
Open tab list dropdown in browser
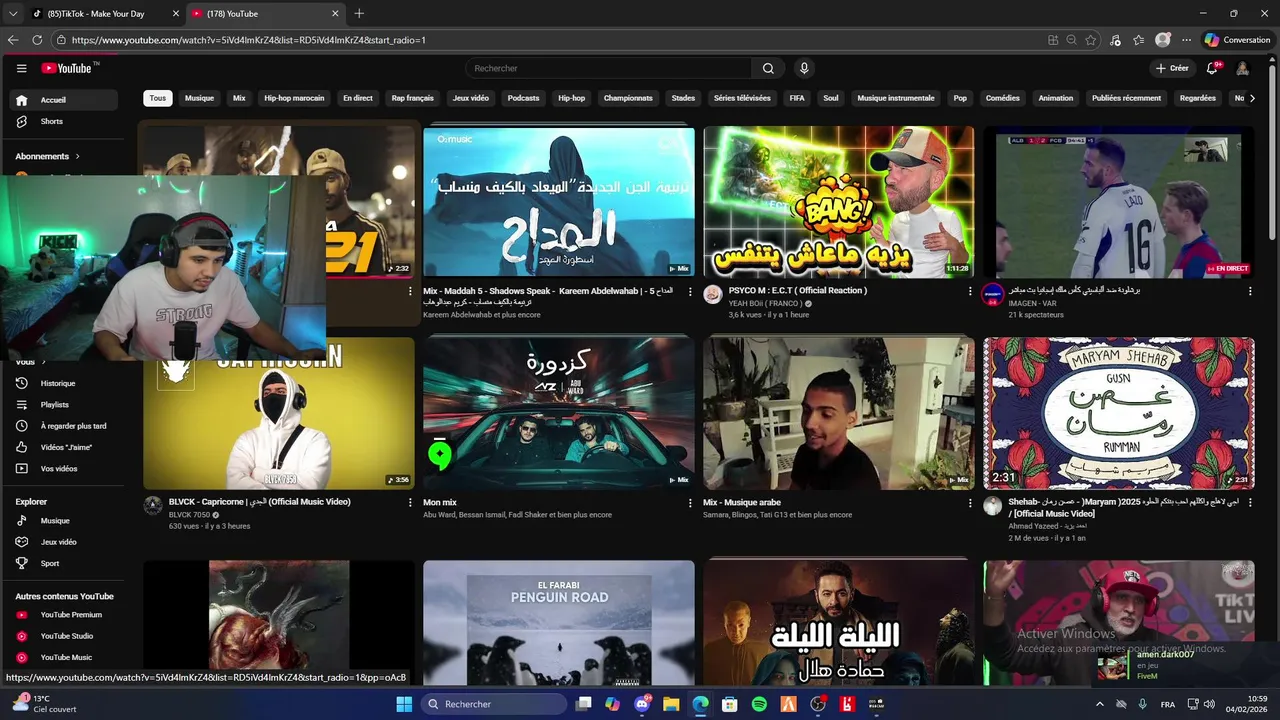(13, 13)
